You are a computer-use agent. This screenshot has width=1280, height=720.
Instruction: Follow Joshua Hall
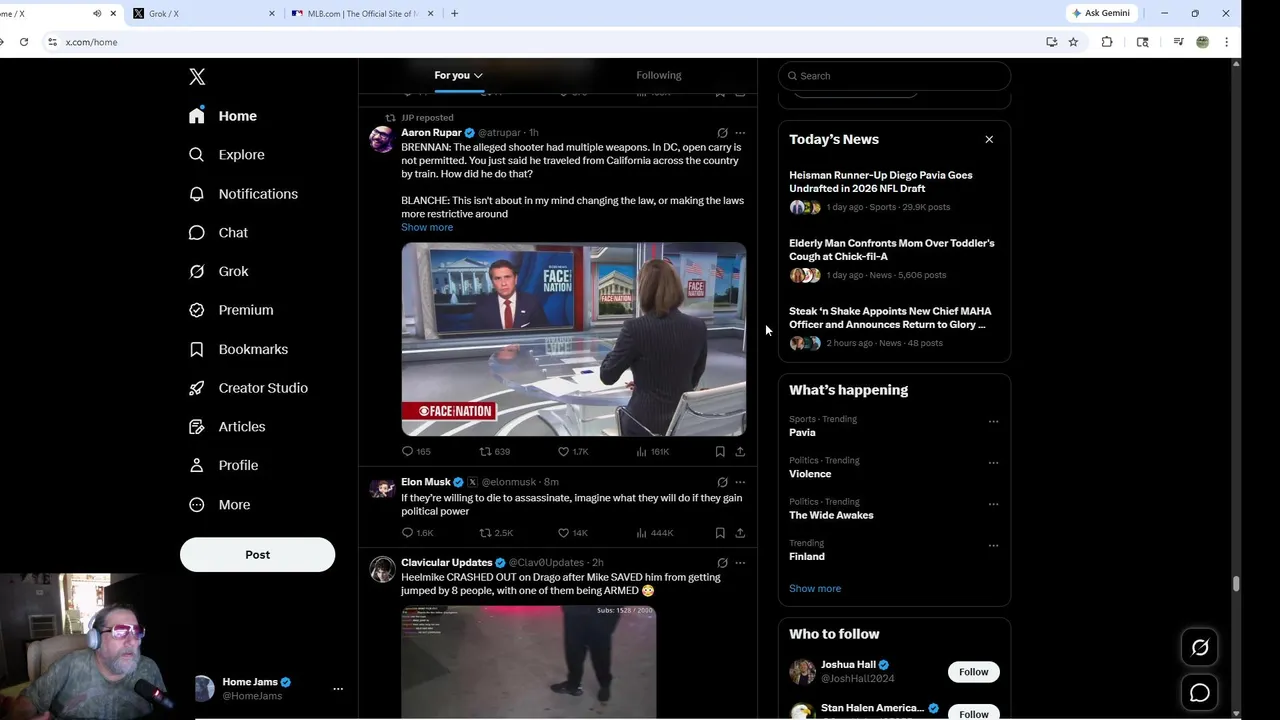973,672
